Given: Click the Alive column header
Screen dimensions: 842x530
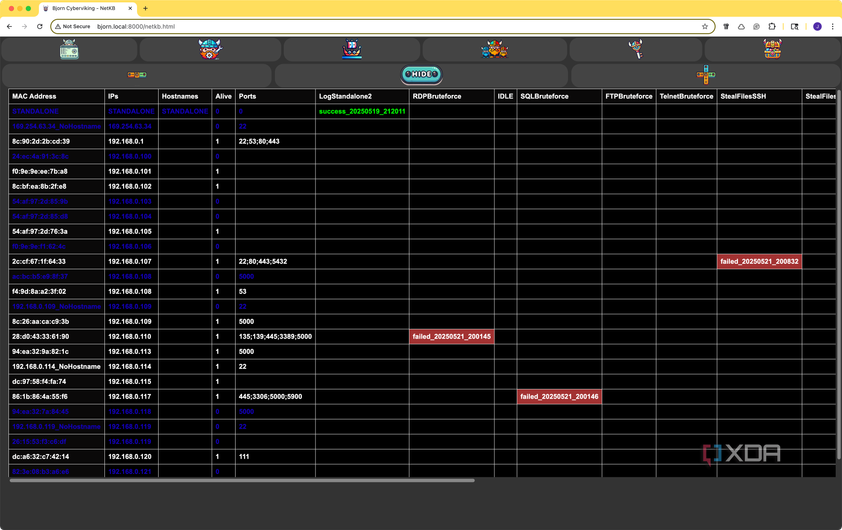Looking at the screenshot, I should pyautogui.click(x=223, y=96).
